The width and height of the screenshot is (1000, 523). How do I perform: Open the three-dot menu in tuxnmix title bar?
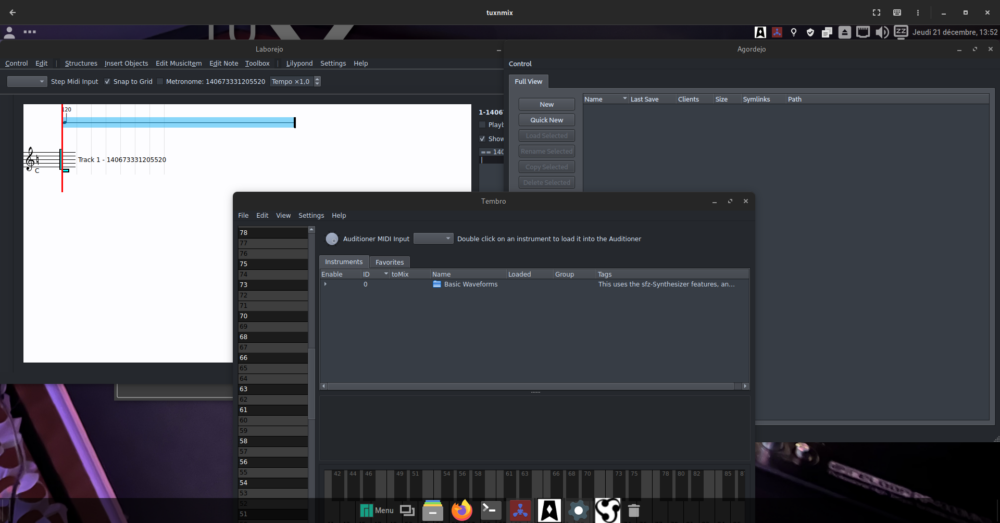coord(918,12)
